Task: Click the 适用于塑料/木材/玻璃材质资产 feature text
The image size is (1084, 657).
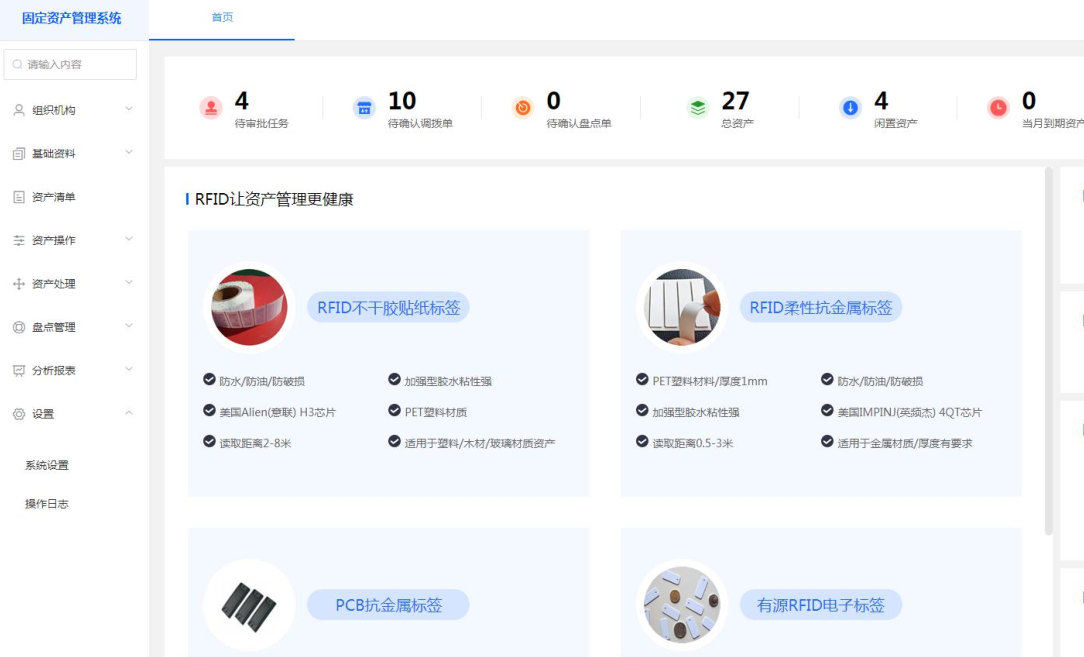Action: click(x=479, y=443)
